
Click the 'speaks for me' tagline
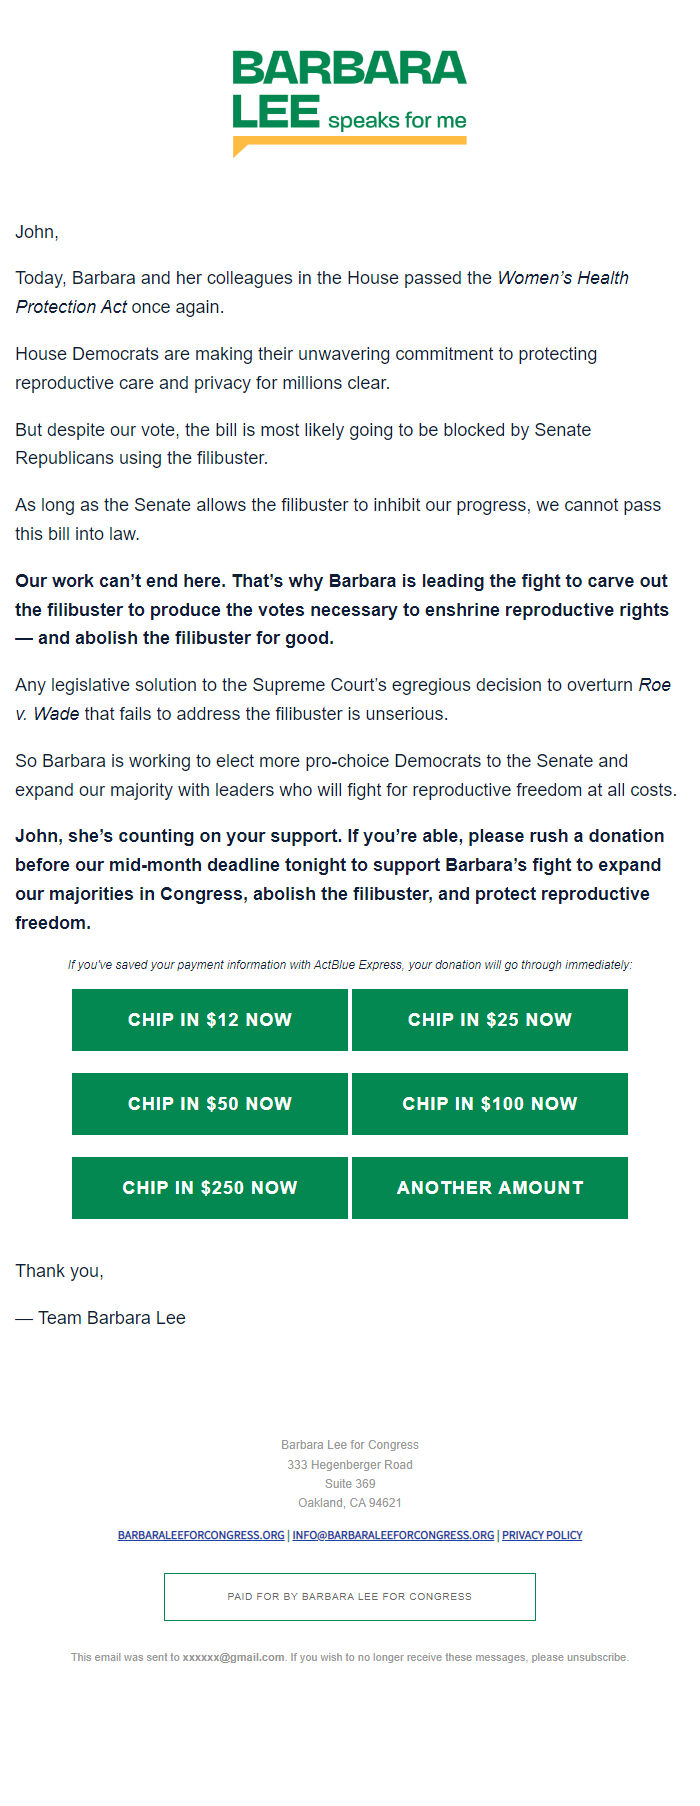397,121
